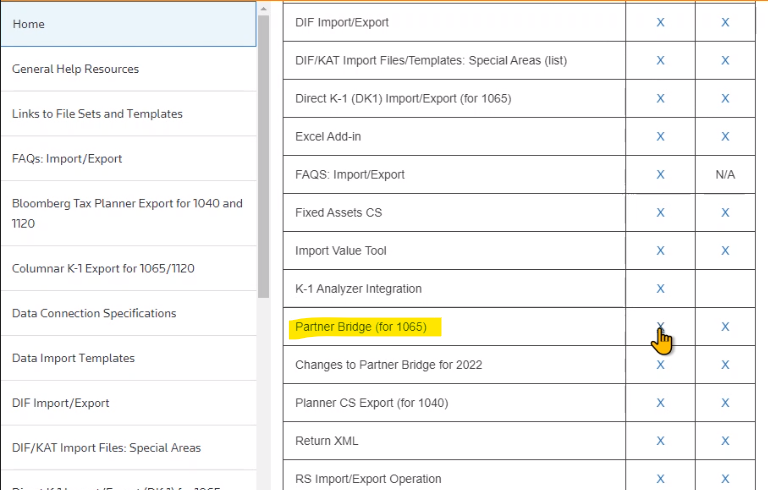Screen dimensions: 768x490
Task: Click the second X link in the Return XML row
Action: point(725,441)
